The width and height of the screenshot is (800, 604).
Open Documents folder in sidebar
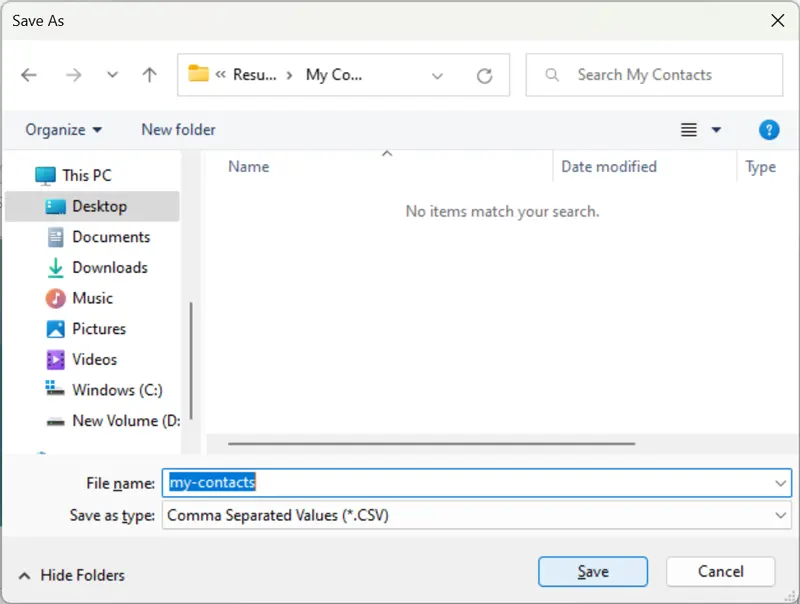click(x=92, y=237)
